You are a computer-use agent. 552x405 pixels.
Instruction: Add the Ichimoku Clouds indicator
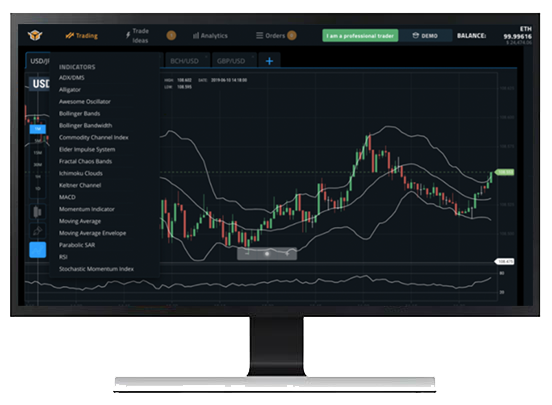click(81, 173)
